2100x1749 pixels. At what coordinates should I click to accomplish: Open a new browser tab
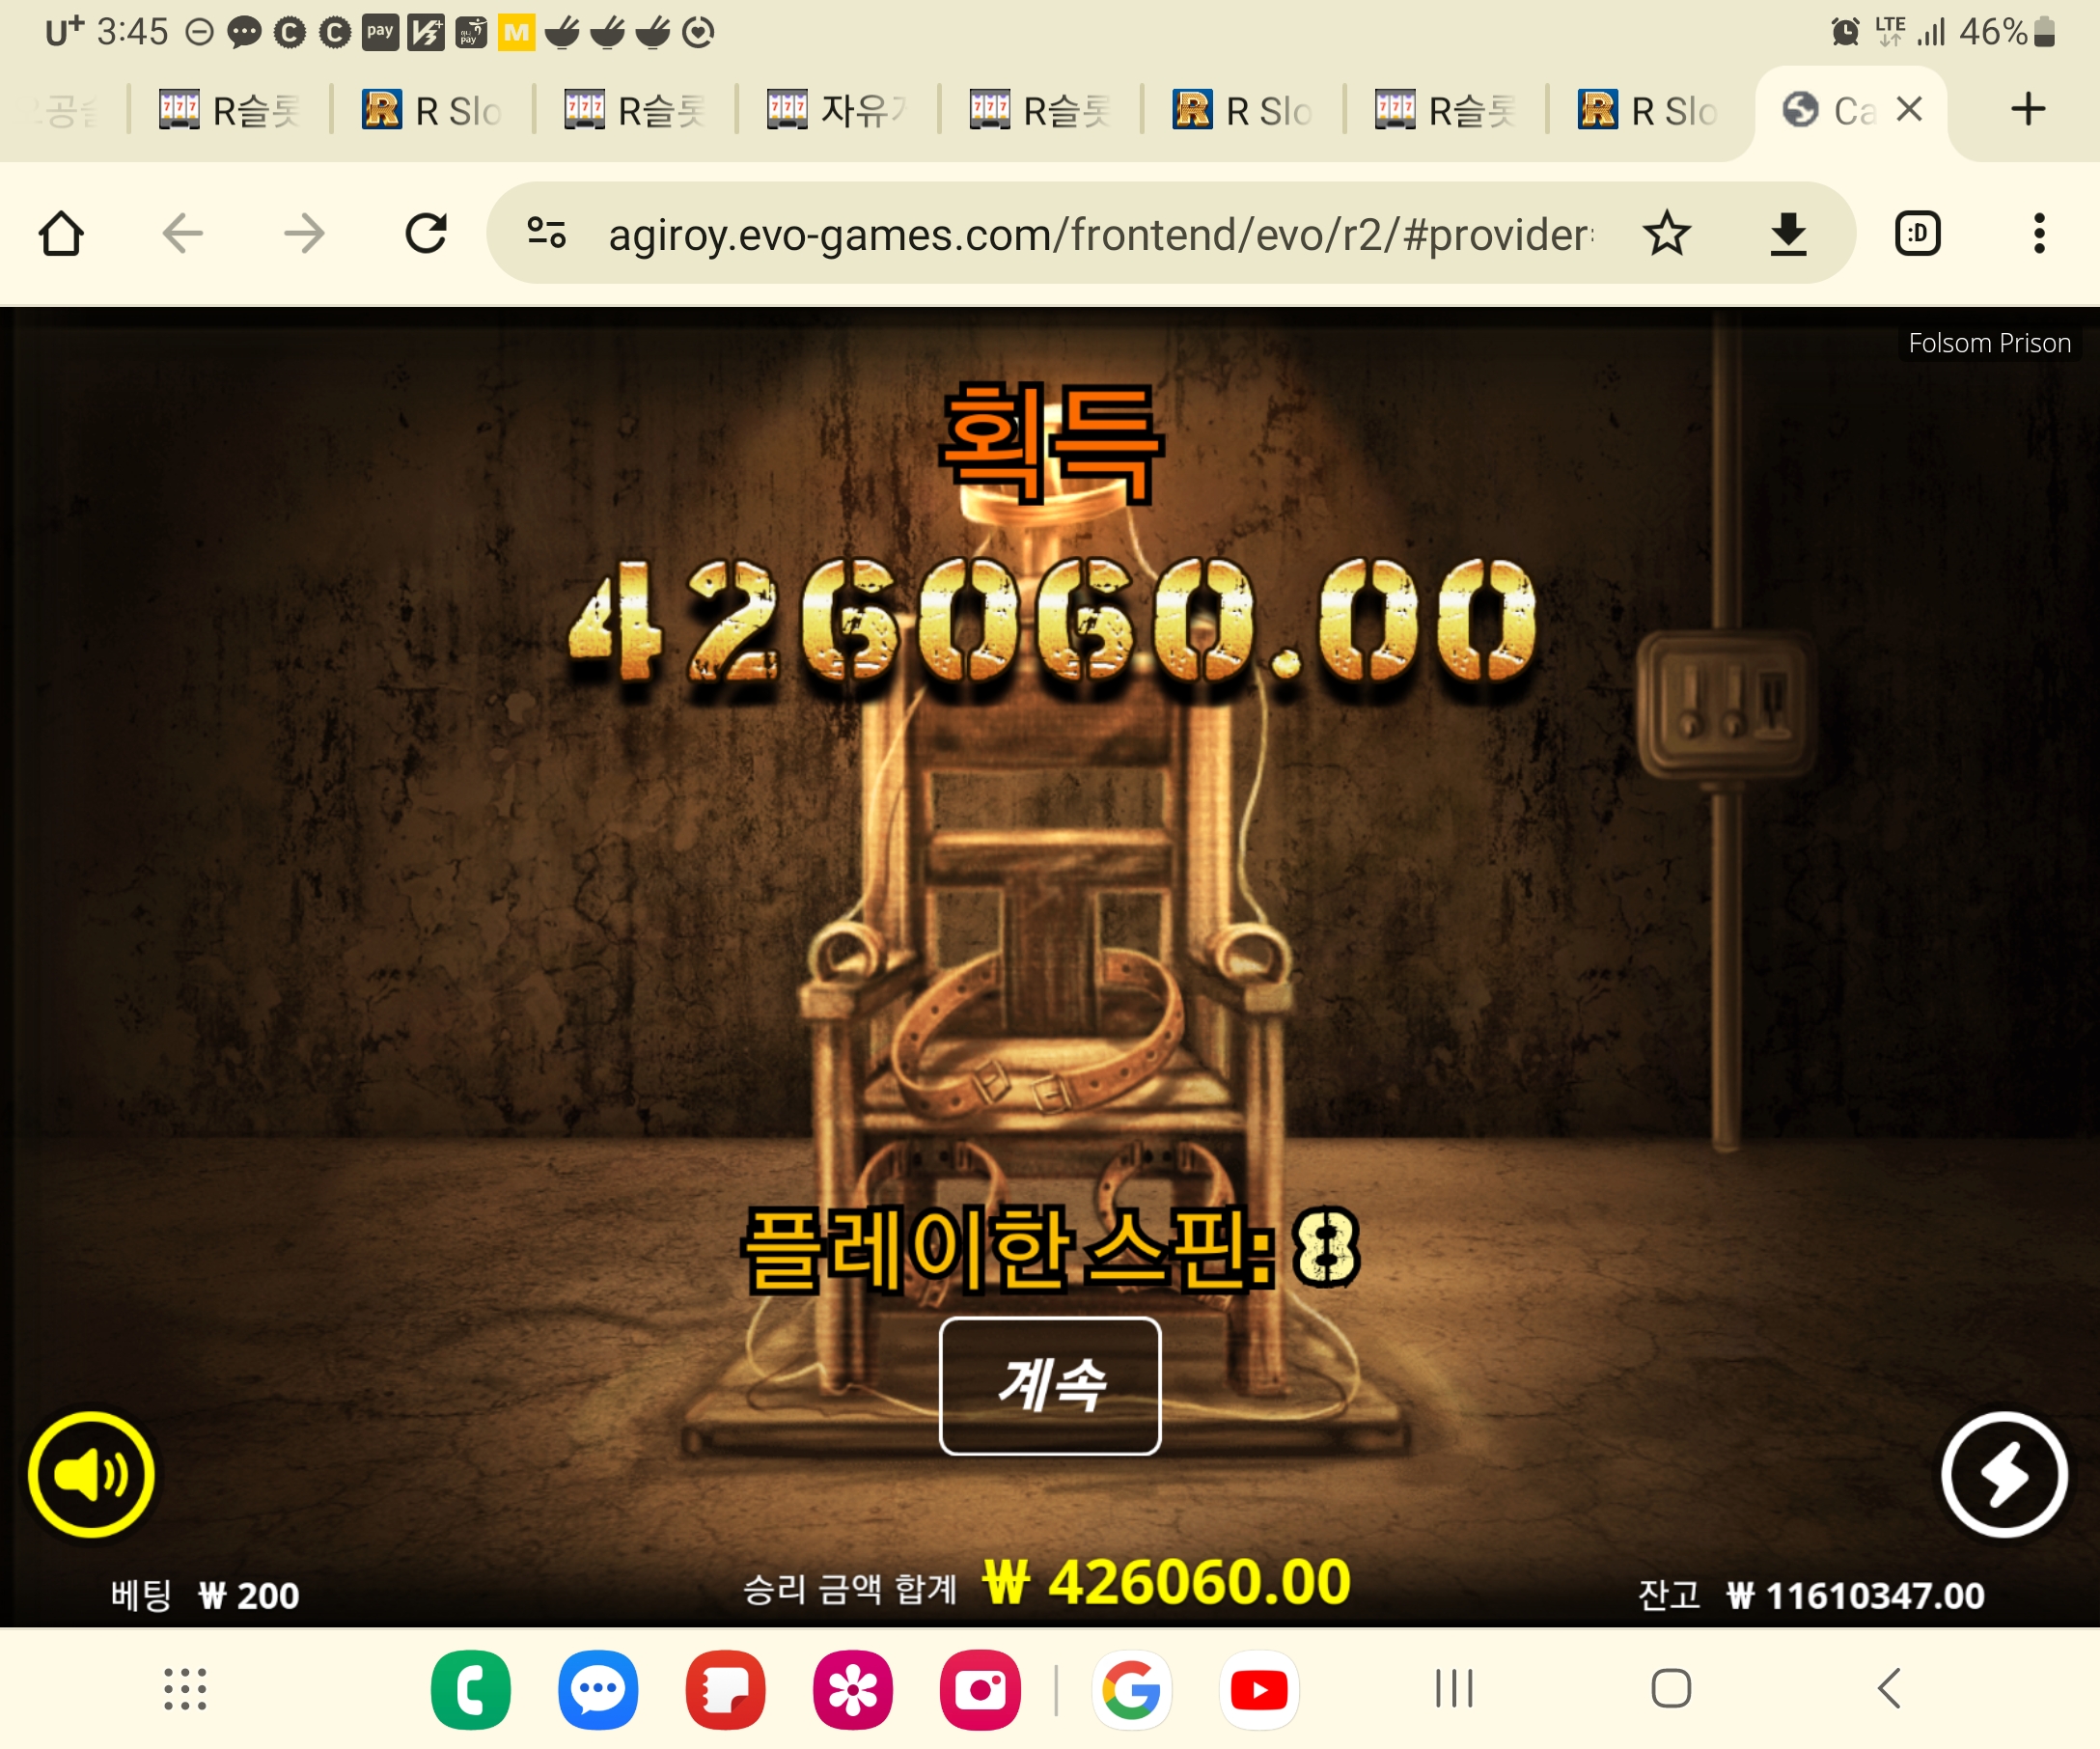[2027, 109]
